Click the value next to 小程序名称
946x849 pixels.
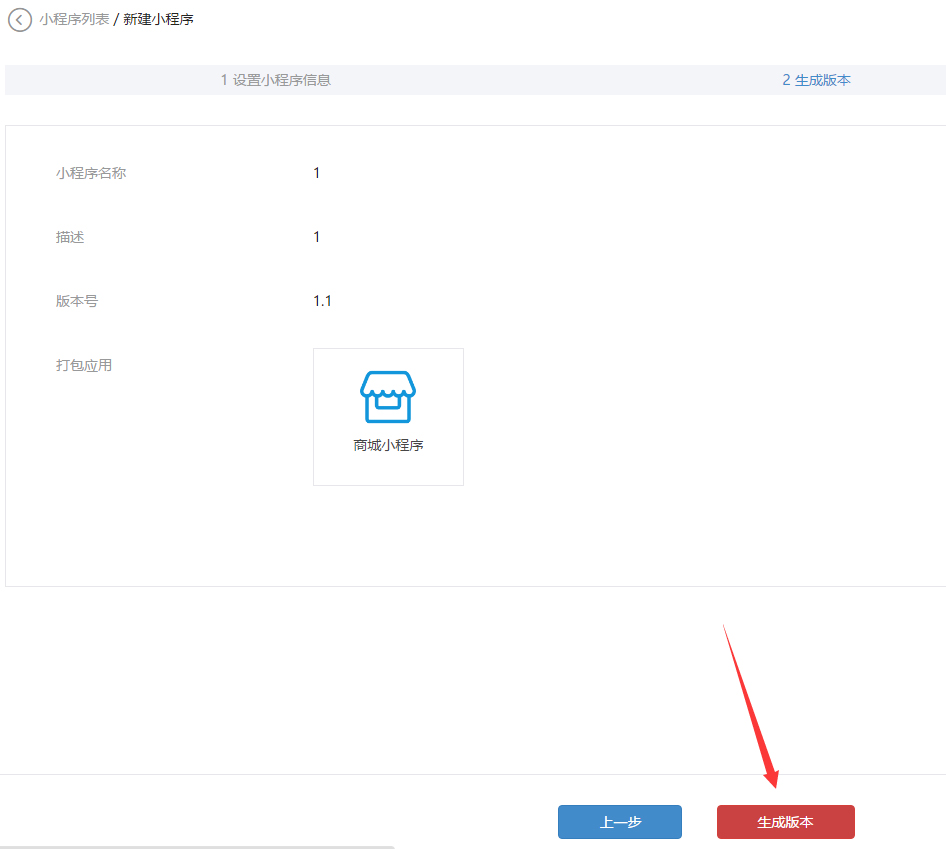317,173
